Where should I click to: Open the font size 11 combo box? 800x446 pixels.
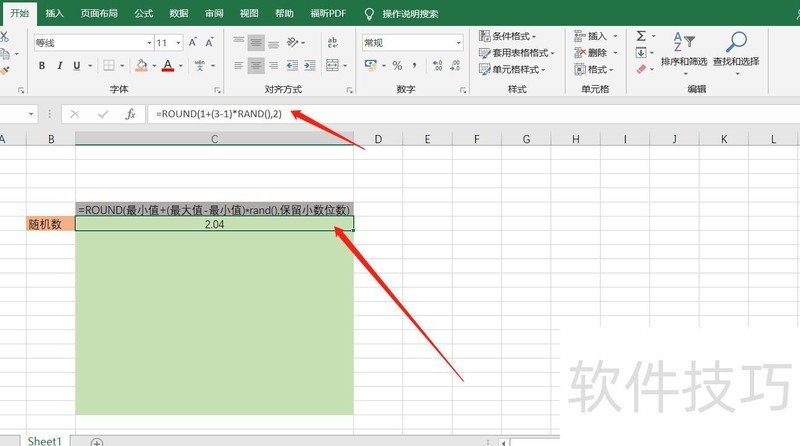tap(169, 43)
